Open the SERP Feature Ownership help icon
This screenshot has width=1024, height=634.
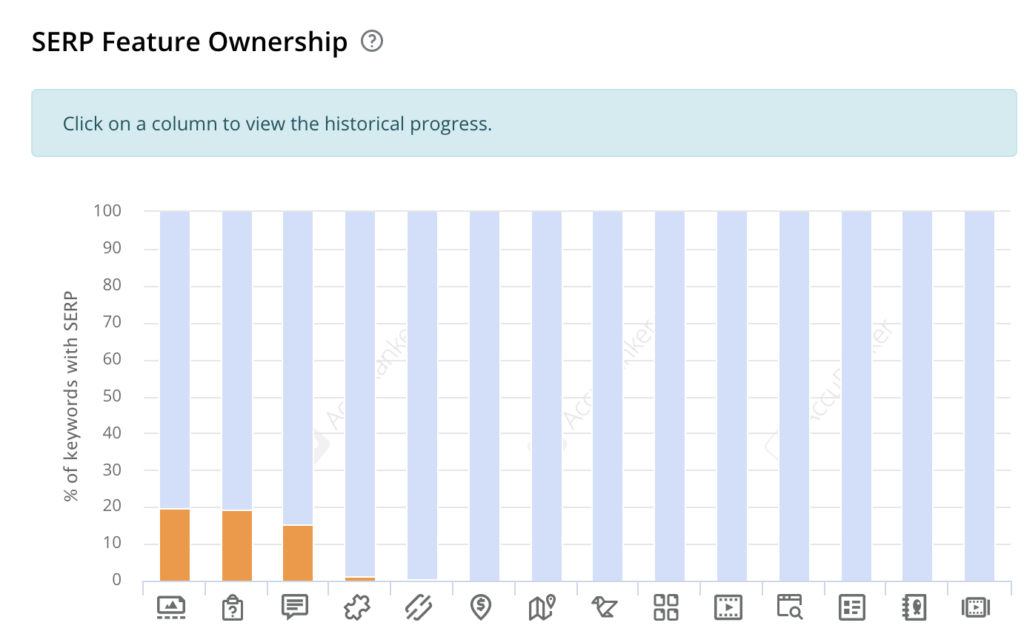(372, 41)
